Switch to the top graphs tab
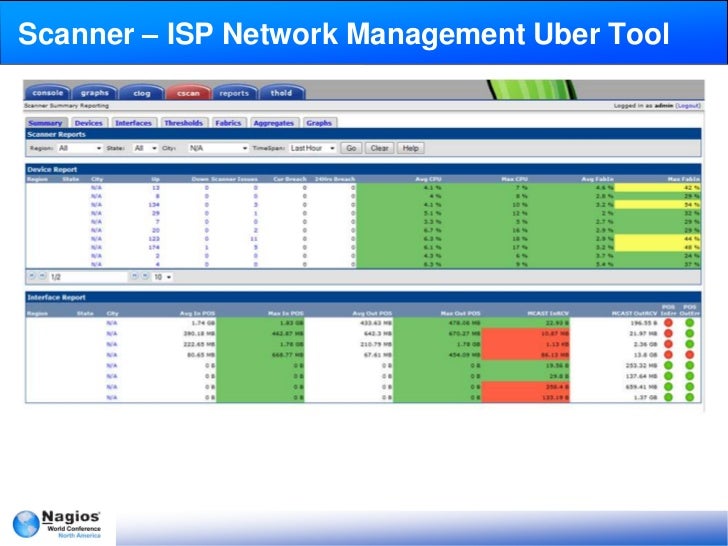Image resolution: width=728 pixels, height=546 pixels. 95,92
